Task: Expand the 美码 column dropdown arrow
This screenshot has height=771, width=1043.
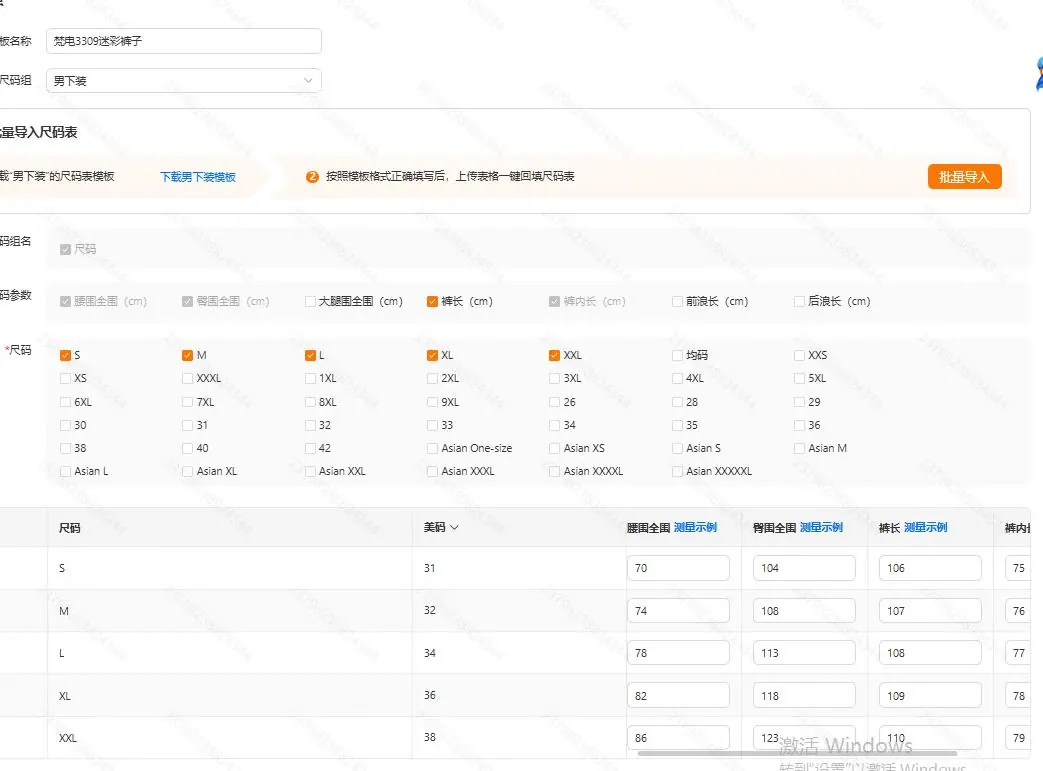Action: (x=454, y=528)
